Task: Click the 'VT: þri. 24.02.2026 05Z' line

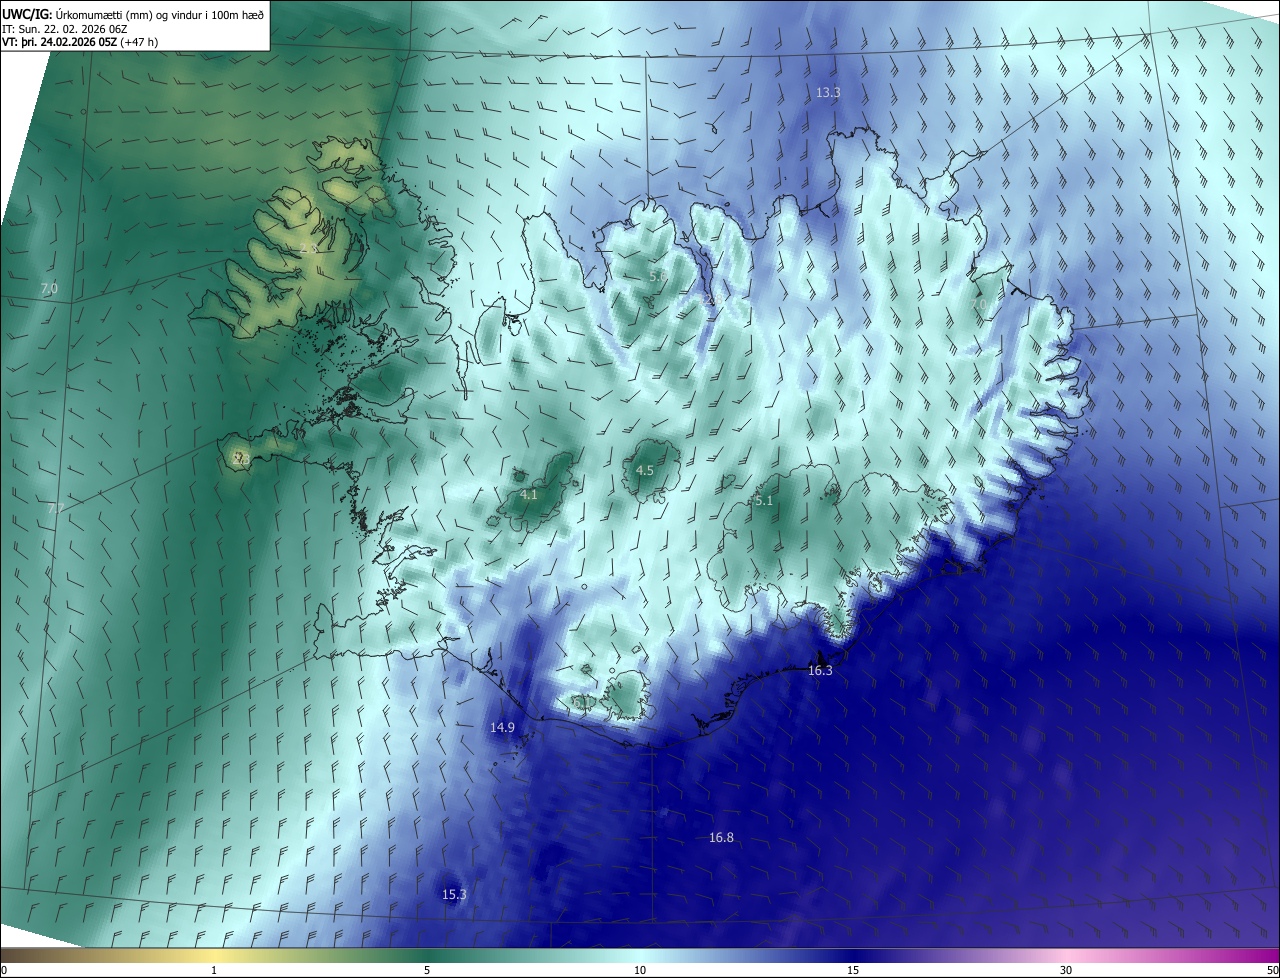Action: click(59, 41)
